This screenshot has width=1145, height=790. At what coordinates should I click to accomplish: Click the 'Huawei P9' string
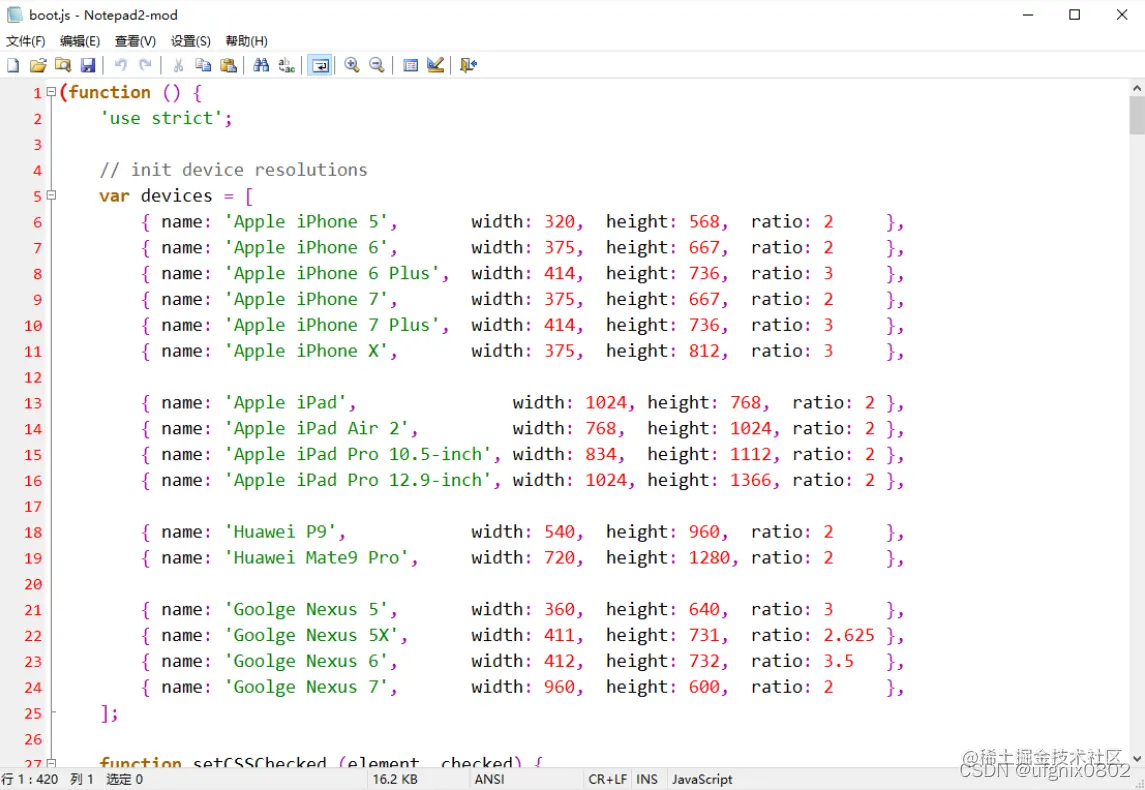(x=280, y=532)
